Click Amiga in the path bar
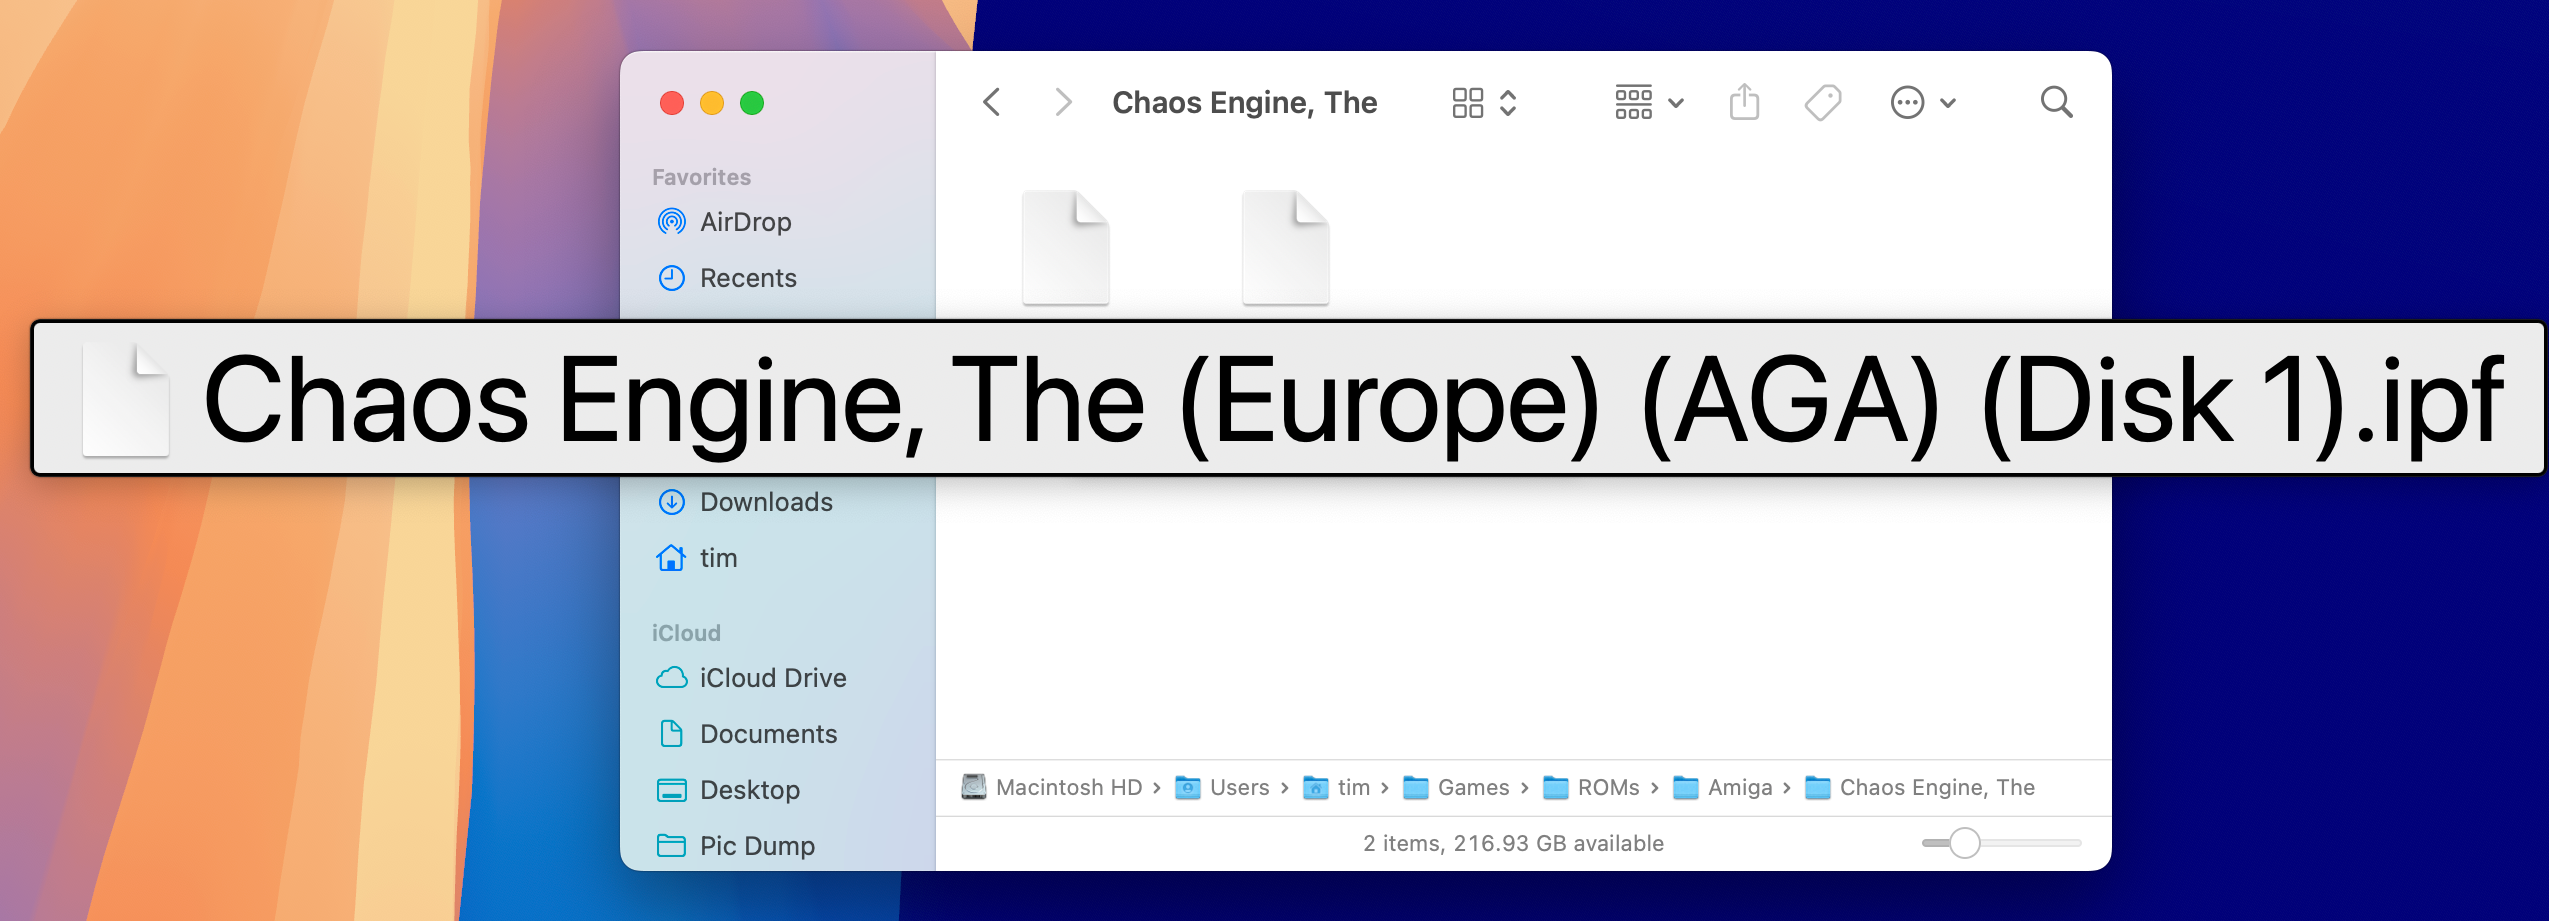The width and height of the screenshot is (2549, 921). coord(1723,788)
